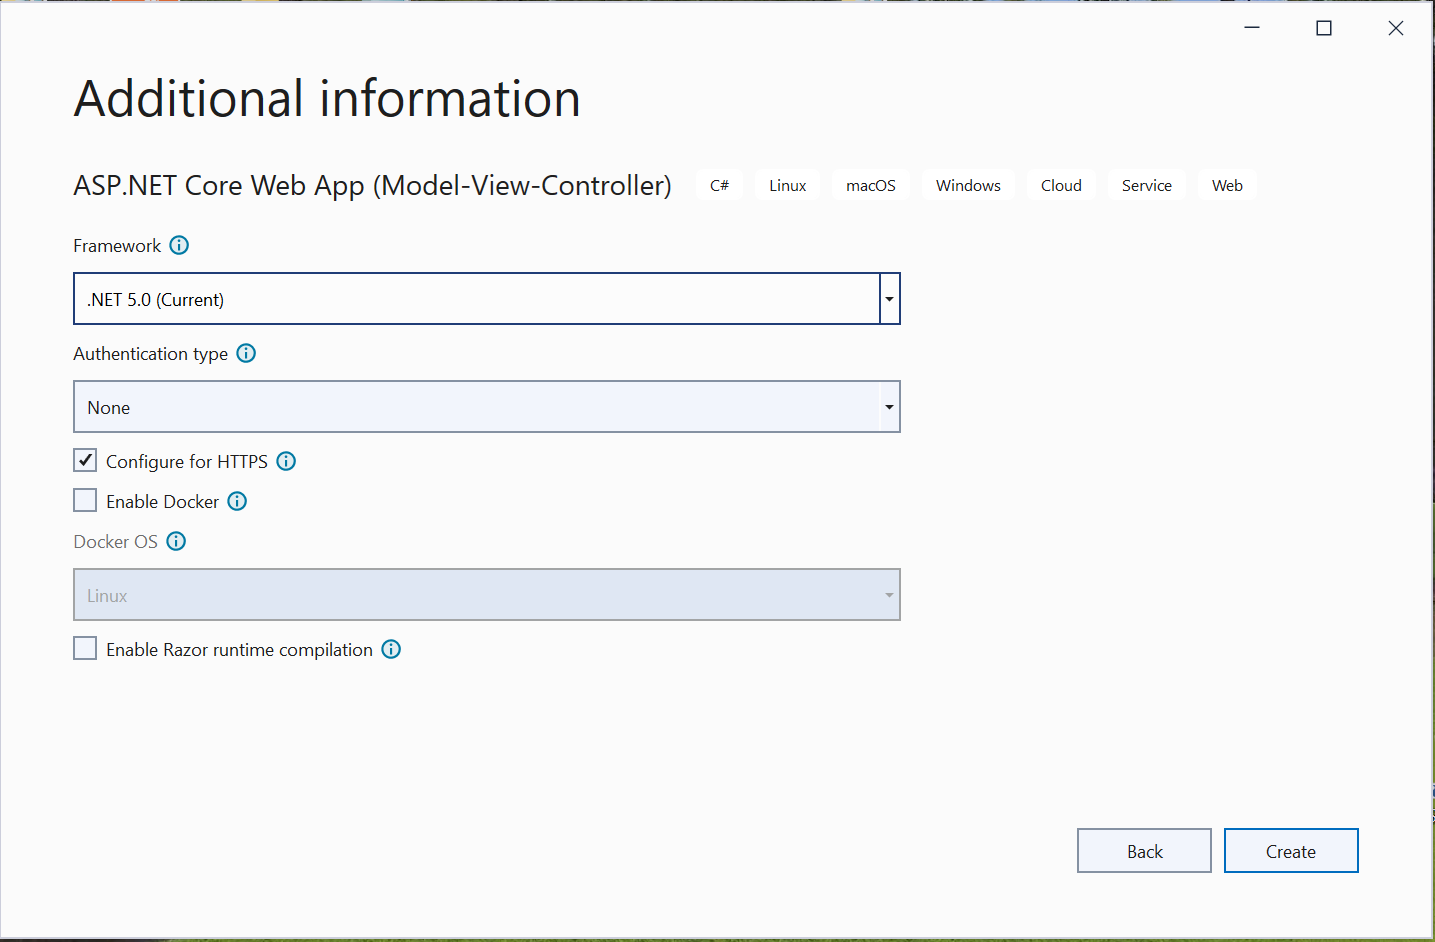Click the C# language tag
Image resolution: width=1435 pixels, height=942 pixels.
point(719,186)
